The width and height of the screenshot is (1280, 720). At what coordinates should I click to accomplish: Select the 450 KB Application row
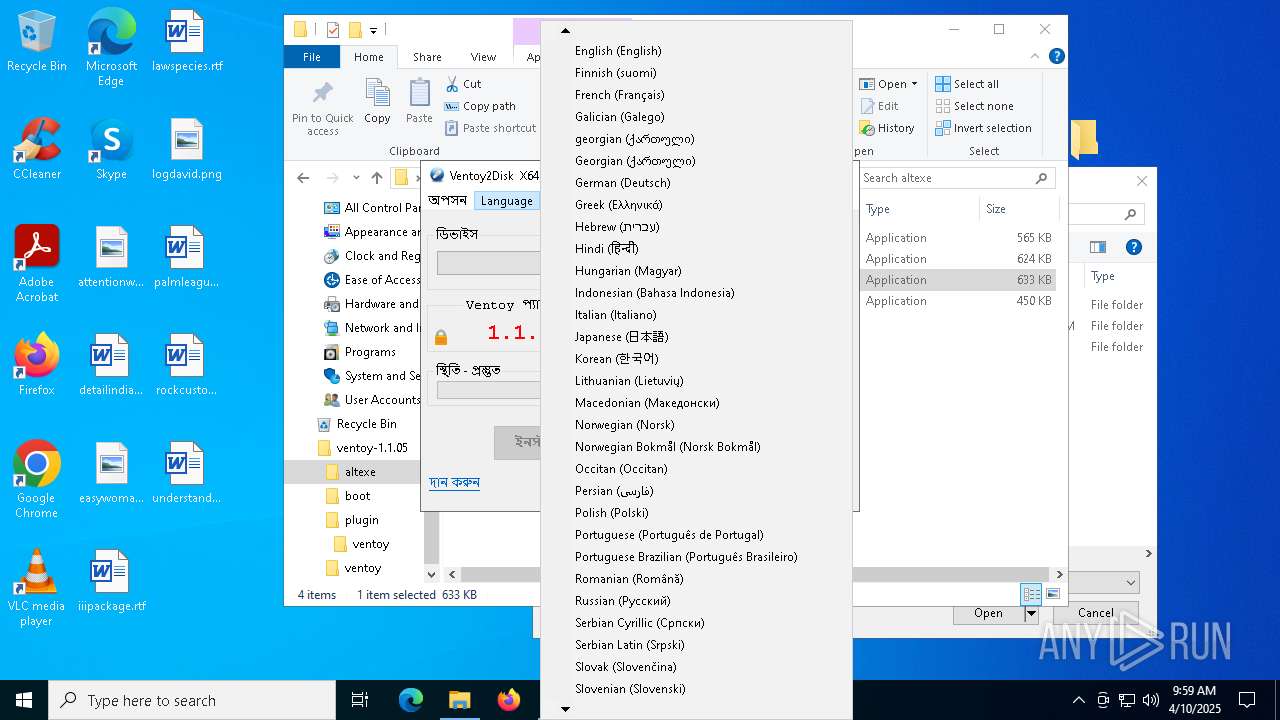click(x=958, y=301)
